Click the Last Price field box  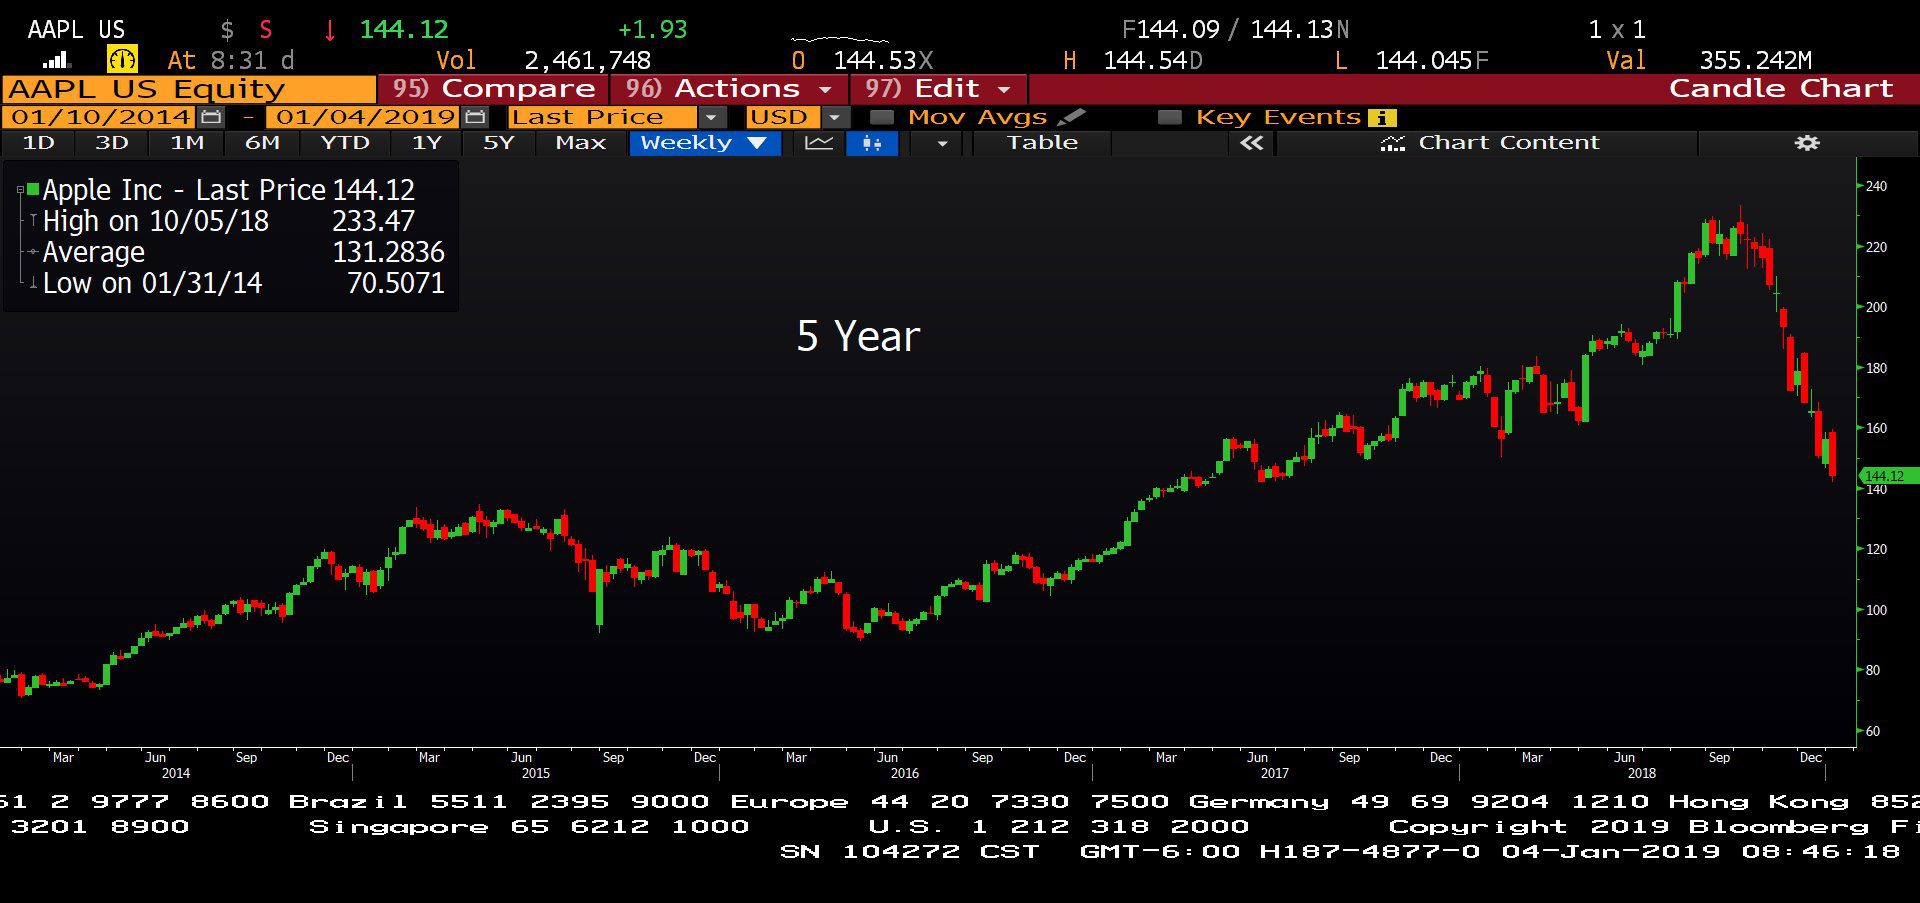[x=602, y=117]
